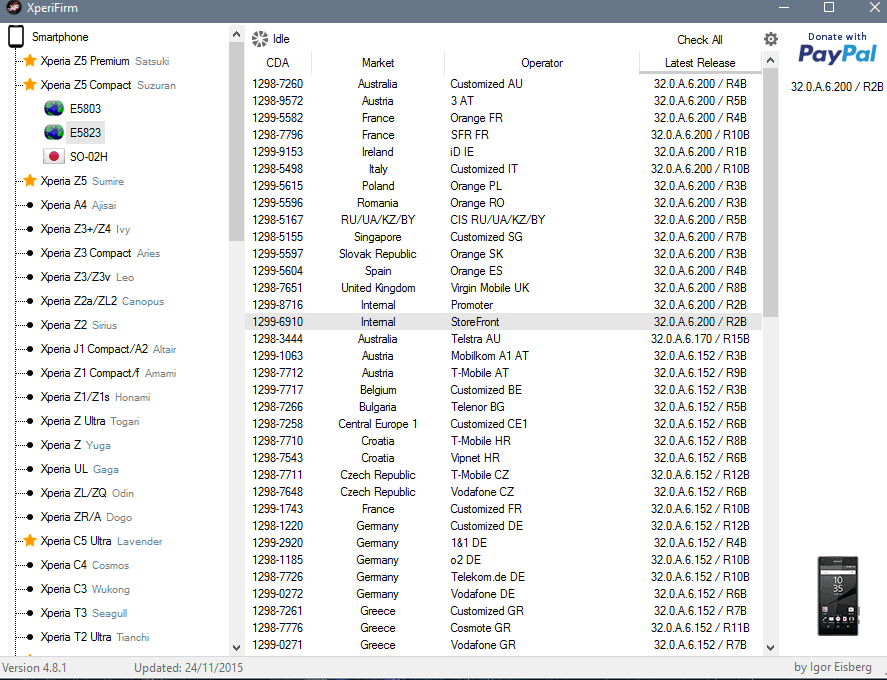Click the Idle status spinner icon
The image size is (887, 680).
[260, 39]
